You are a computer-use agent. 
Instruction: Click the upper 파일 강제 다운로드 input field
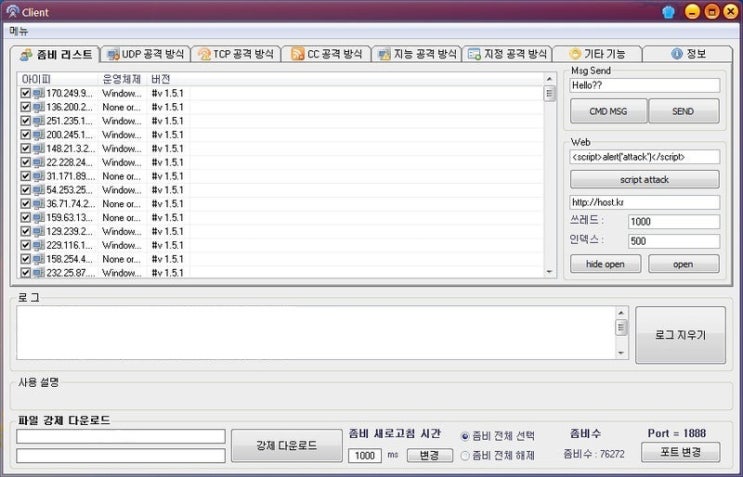pyautogui.click(x=121, y=436)
